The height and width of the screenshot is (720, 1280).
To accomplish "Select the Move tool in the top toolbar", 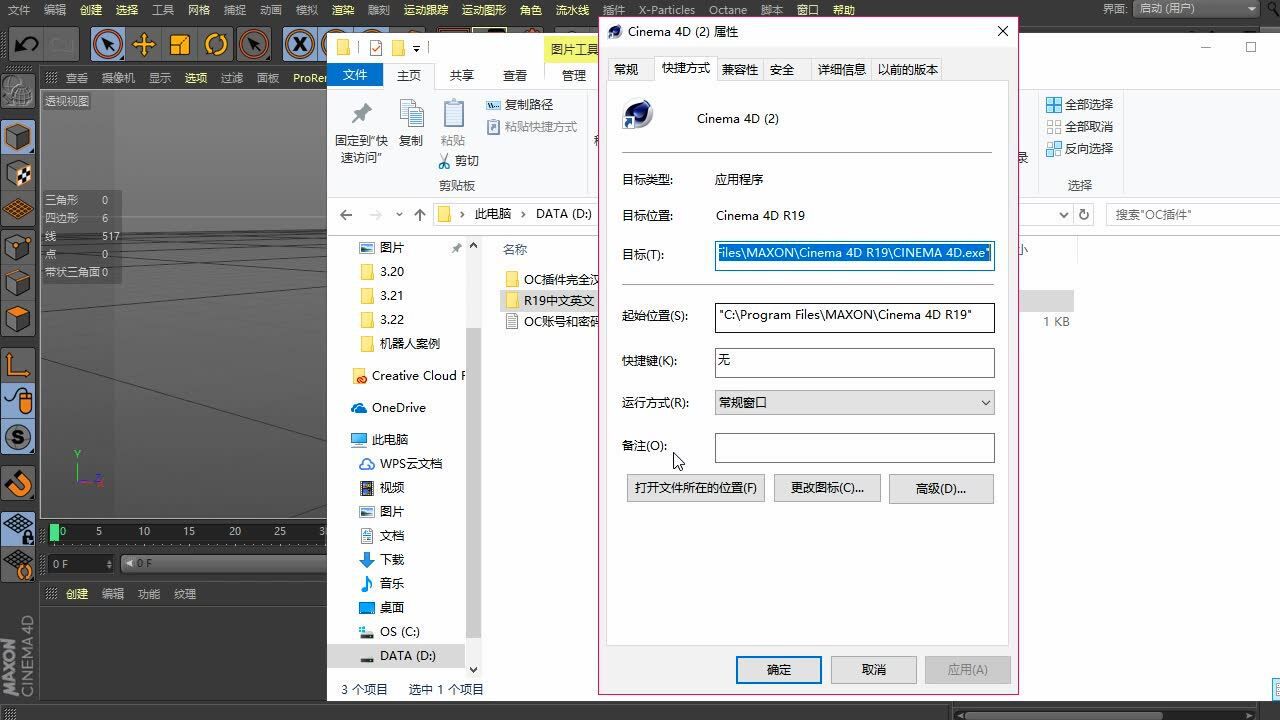I will tap(144, 44).
